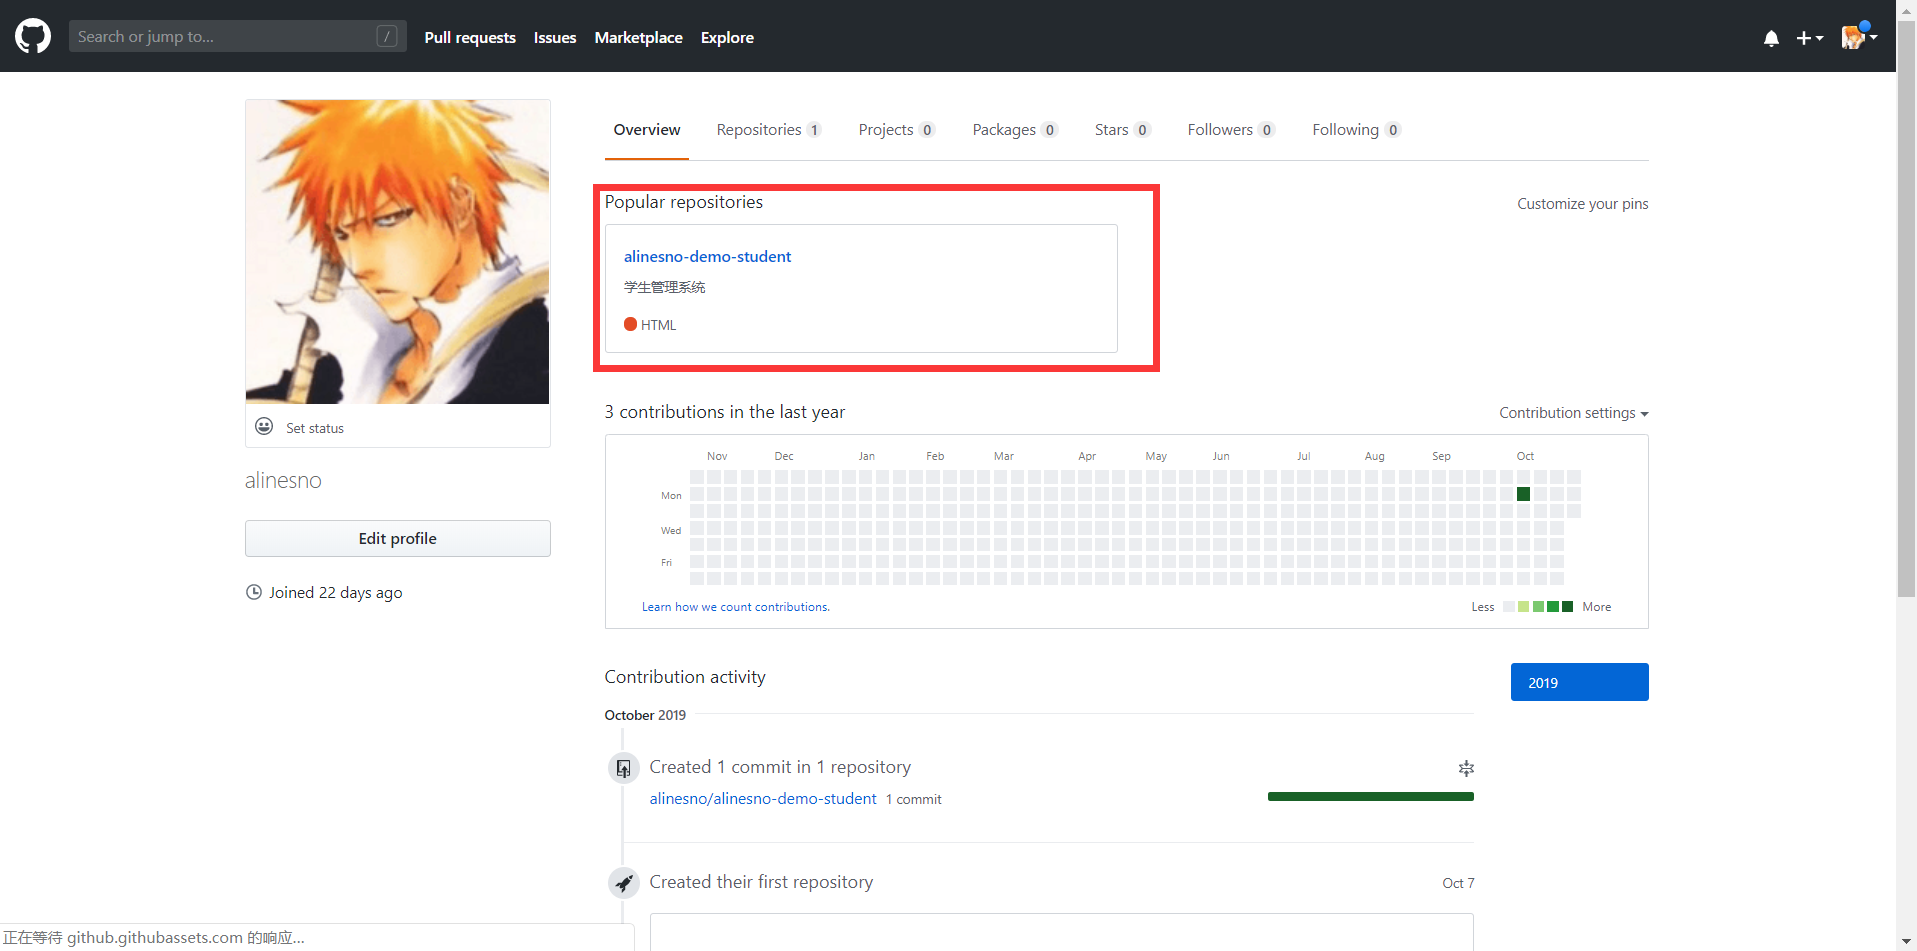Click the Created their first repository text
The height and width of the screenshot is (951, 1917).
761,882
